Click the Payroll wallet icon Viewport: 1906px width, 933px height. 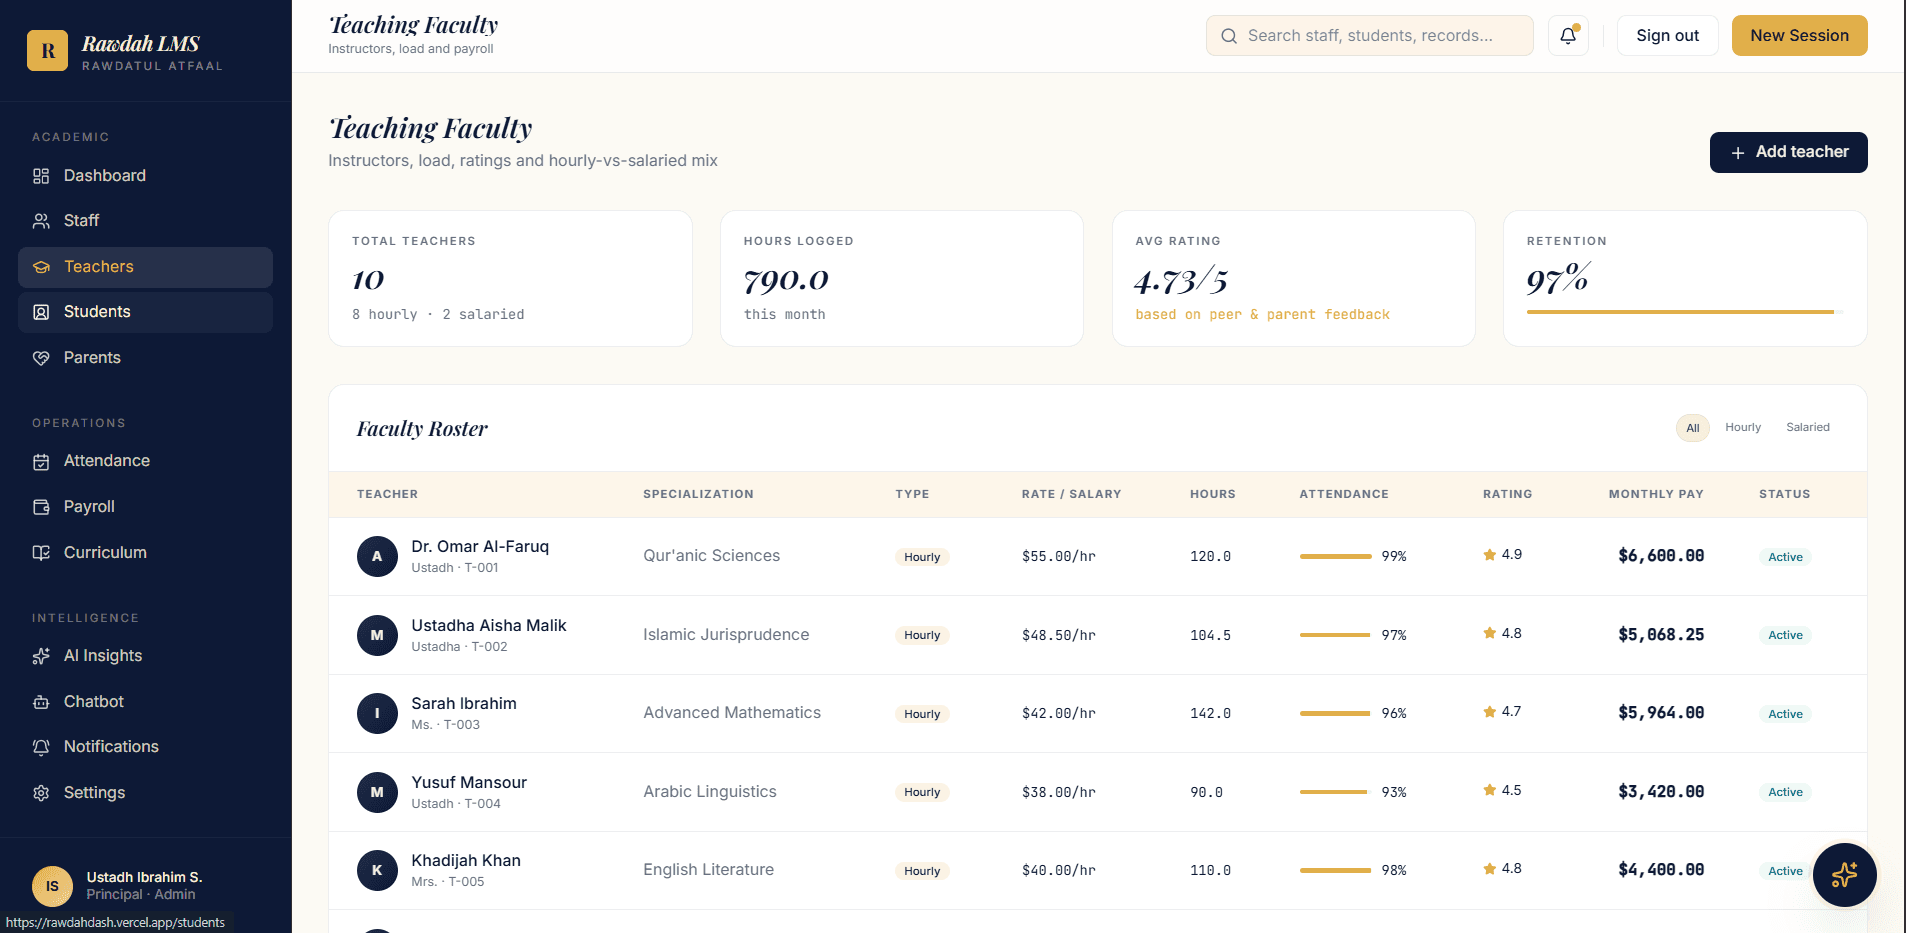pos(41,507)
